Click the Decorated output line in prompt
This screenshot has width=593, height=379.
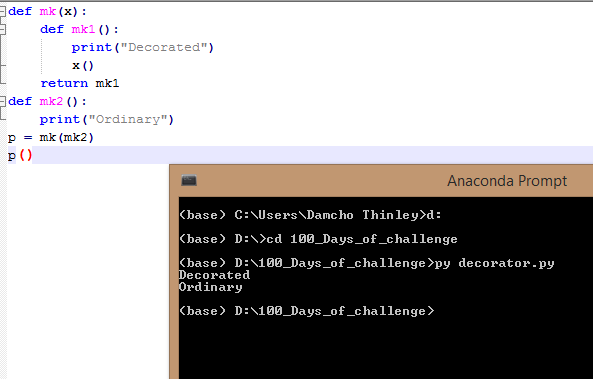214,275
